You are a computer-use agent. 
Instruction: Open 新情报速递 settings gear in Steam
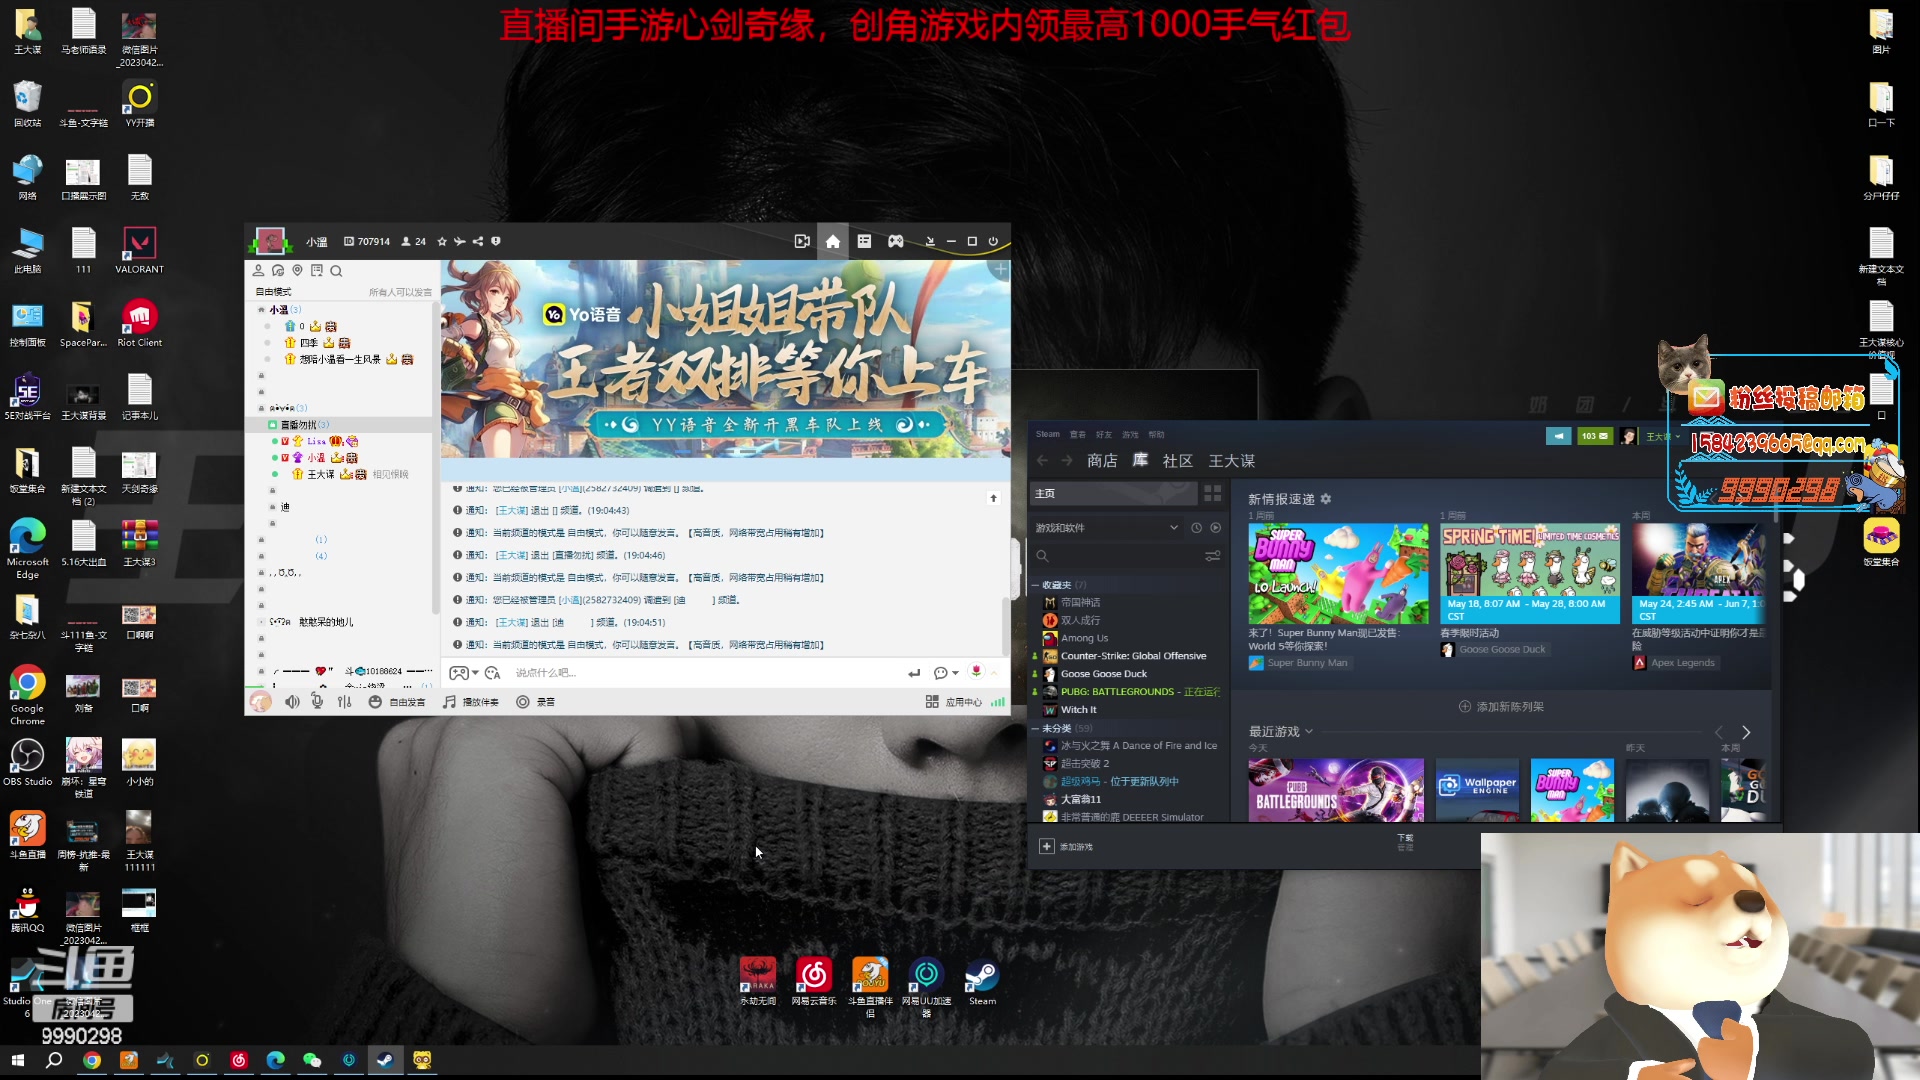[x=1326, y=499]
